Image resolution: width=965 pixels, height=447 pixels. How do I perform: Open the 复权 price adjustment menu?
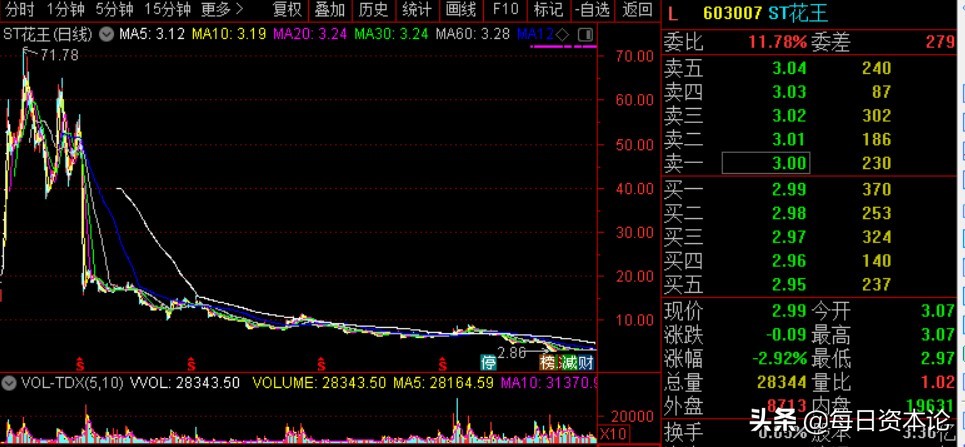287,9
